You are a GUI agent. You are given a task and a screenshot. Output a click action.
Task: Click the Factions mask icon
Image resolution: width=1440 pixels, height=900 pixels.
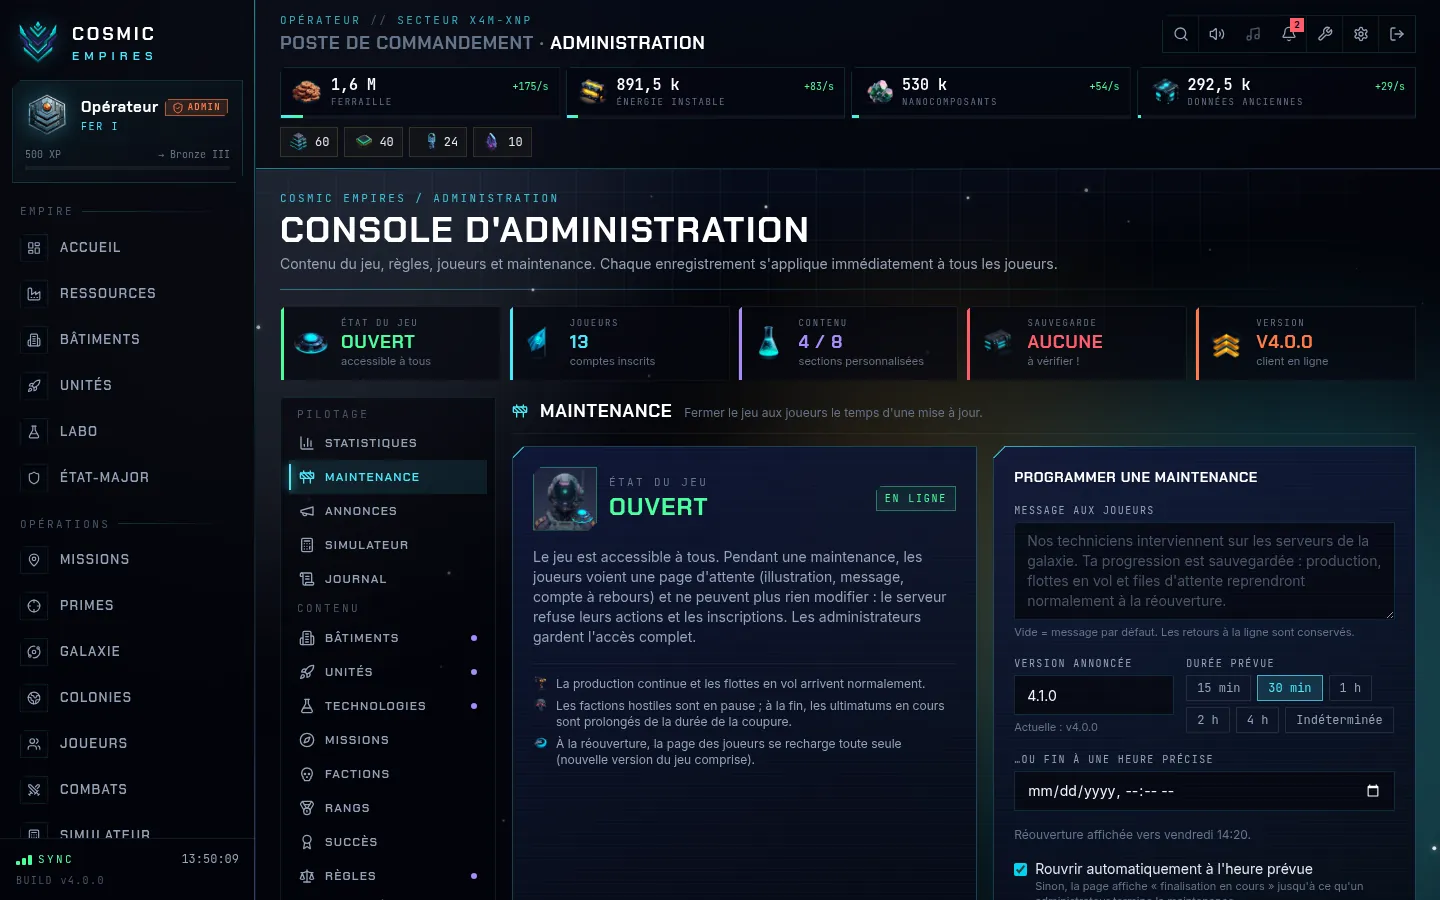307,774
